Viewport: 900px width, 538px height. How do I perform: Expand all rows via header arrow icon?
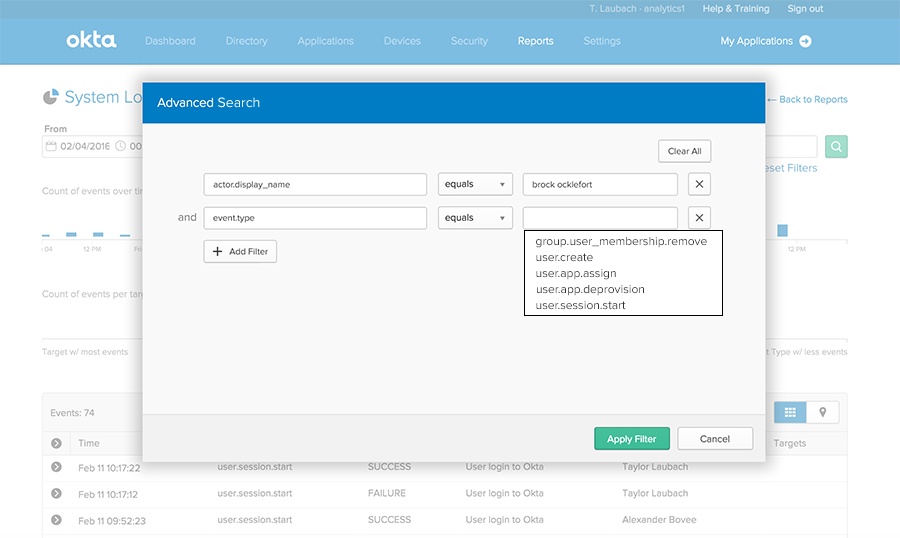pyautogui.click(x=56, y=443)
